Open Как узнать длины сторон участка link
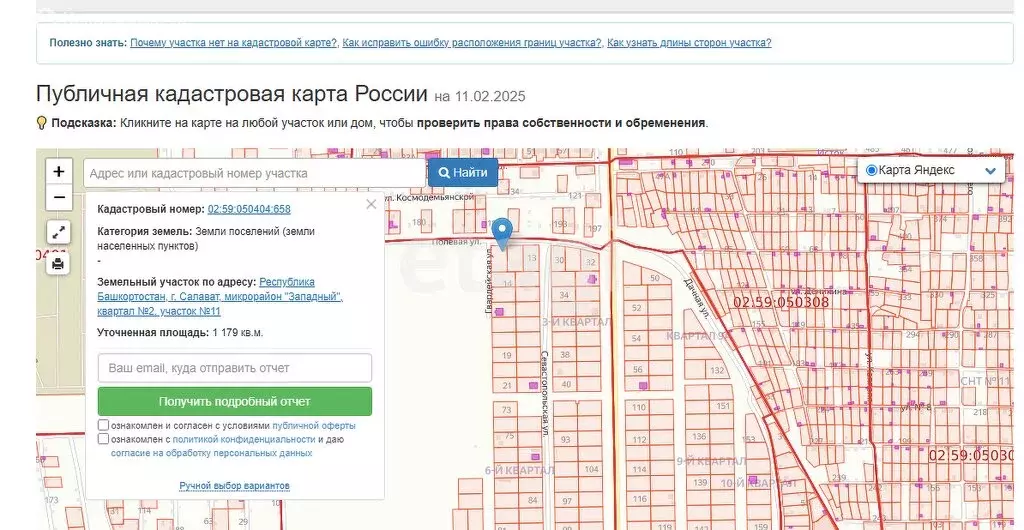The height and width of the screenshot is (530, 1024). click(689, 43)
